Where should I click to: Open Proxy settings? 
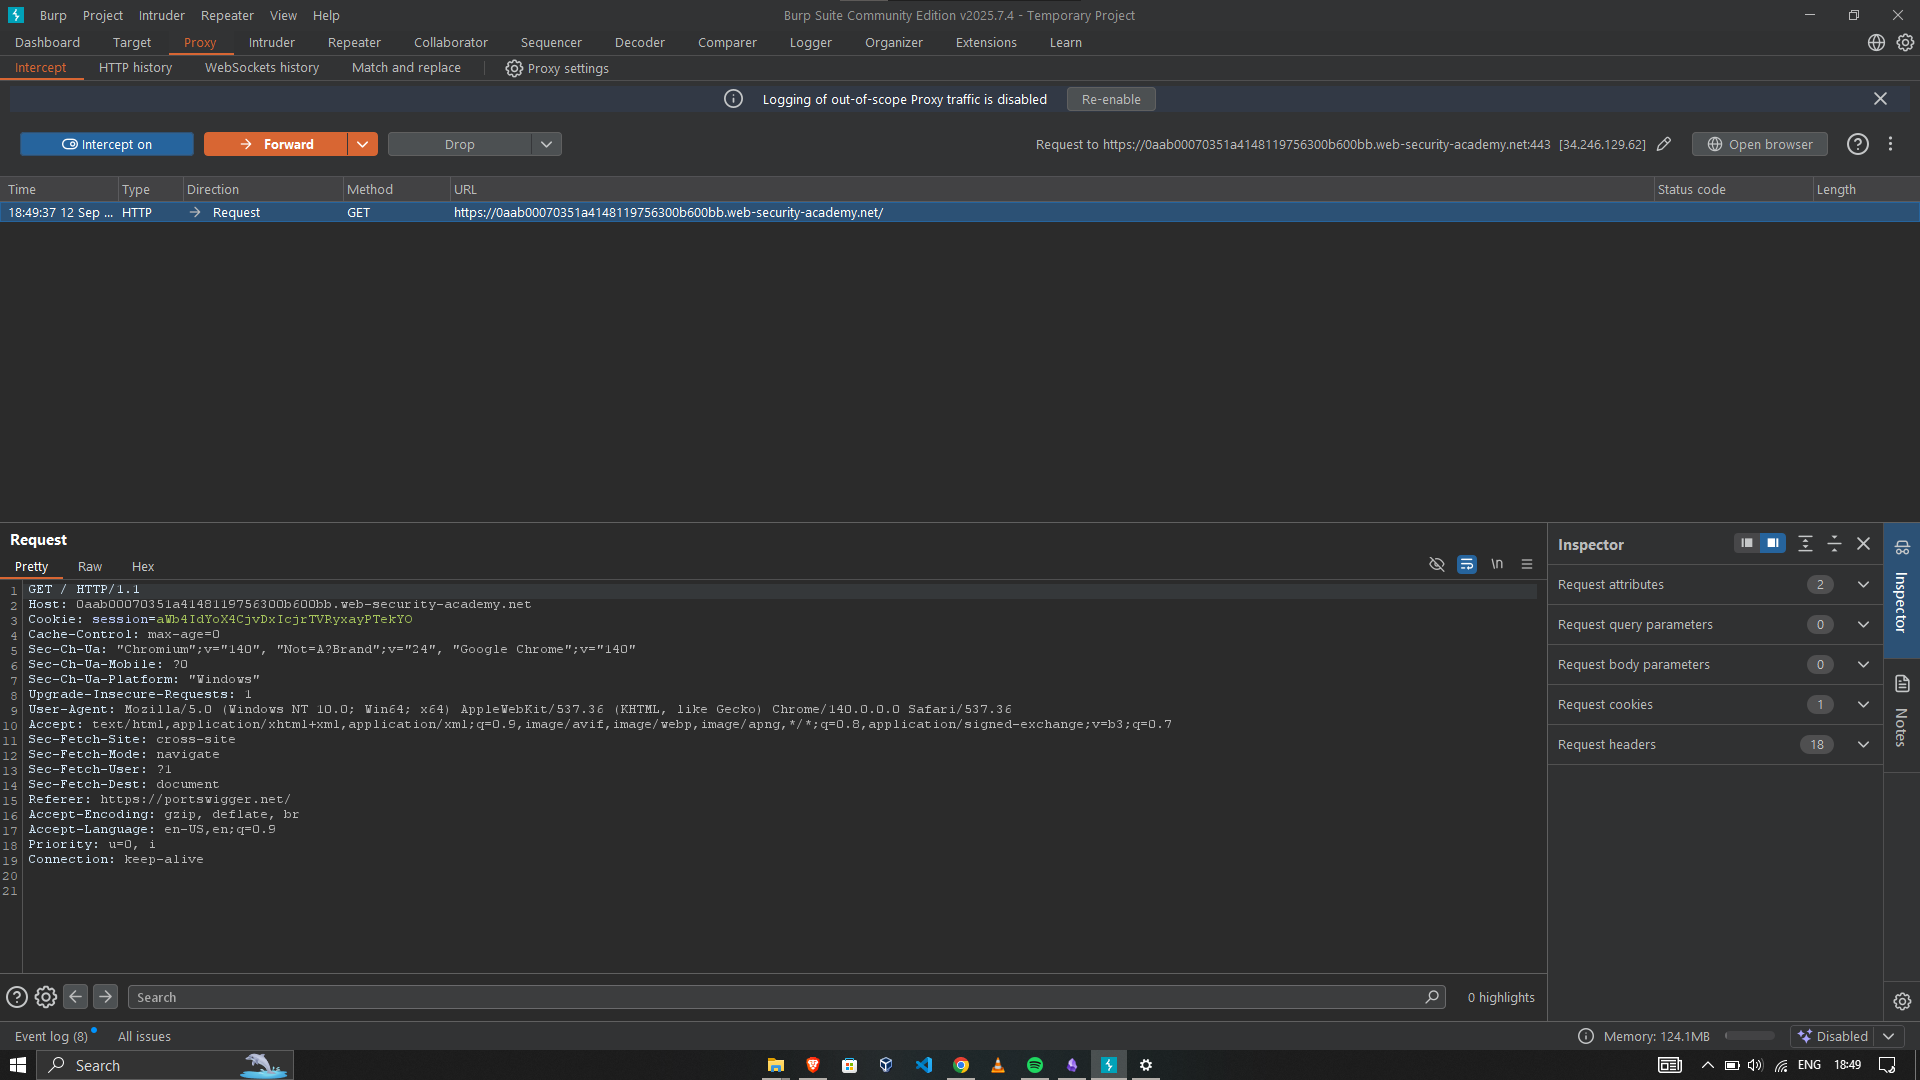click(x=557, y=68)
